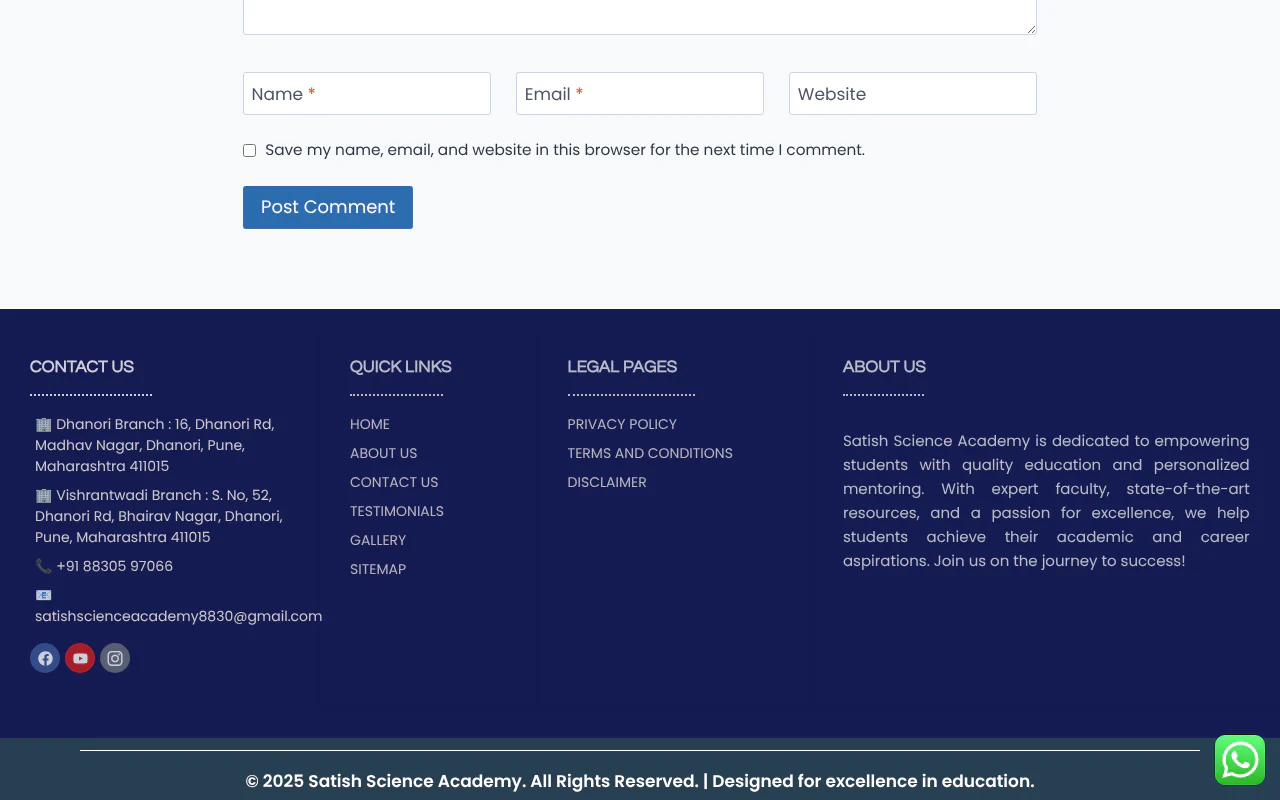Go to the HOME quick link
This screenshot has height=800, width=1280.
coord(370,424)
